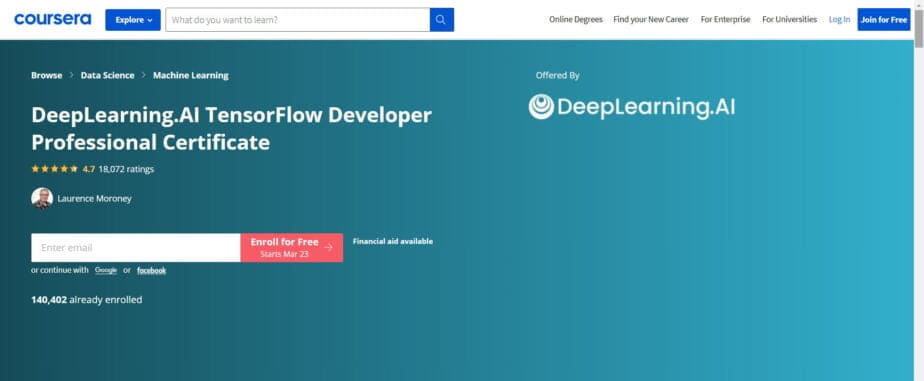The height and width of the screenshot is (381, 924).
Task: Click the 4.7 rating value
Action: [x=88, y=169]
